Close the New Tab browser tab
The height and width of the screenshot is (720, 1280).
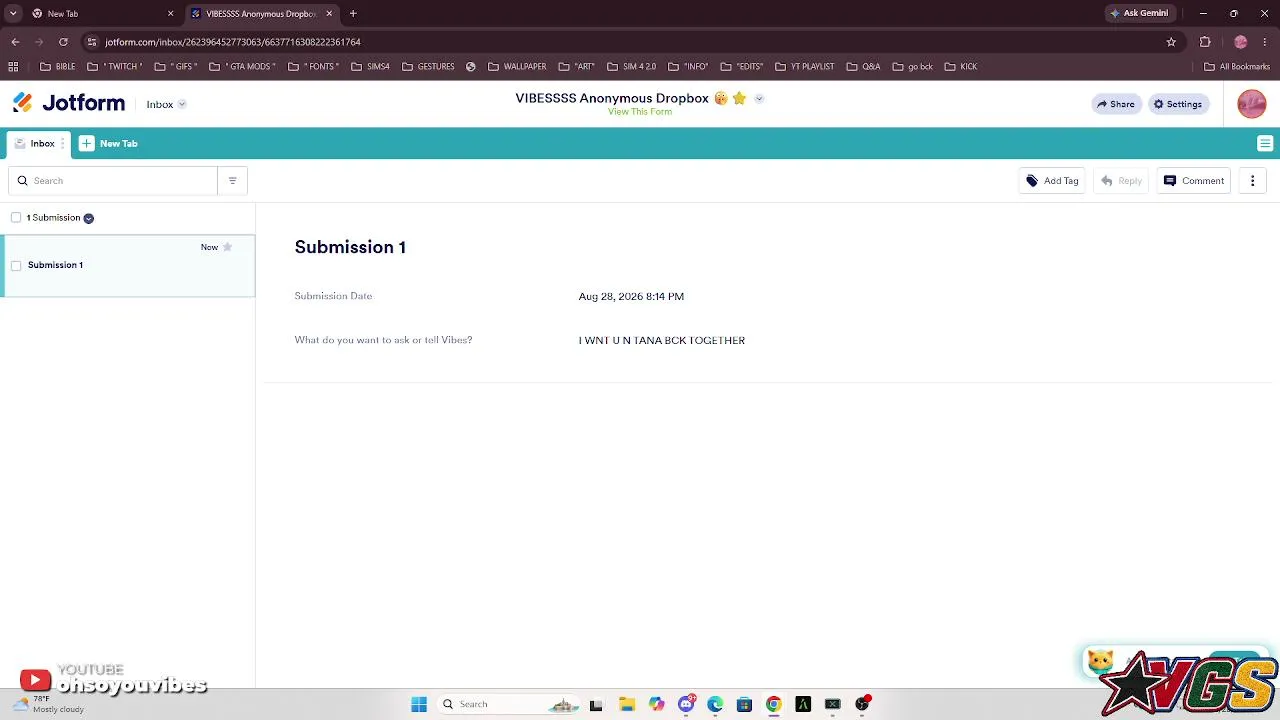click(170, 14)
